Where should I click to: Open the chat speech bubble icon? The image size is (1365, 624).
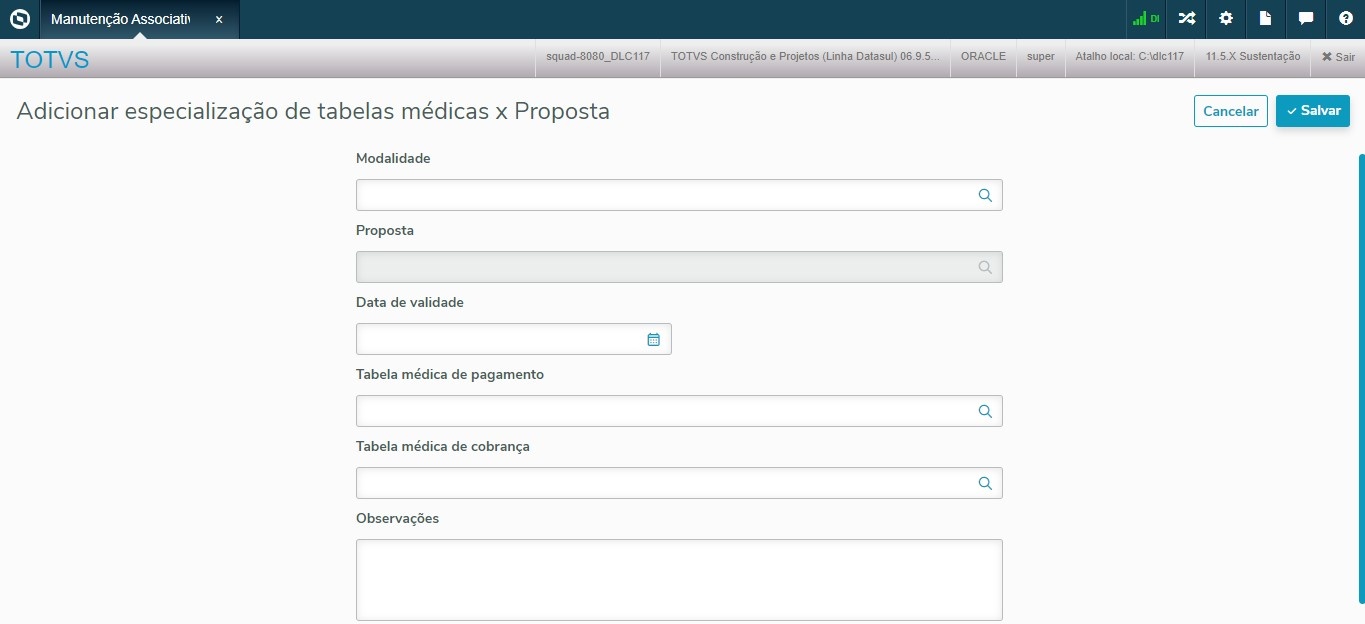tap(1305, 19)
